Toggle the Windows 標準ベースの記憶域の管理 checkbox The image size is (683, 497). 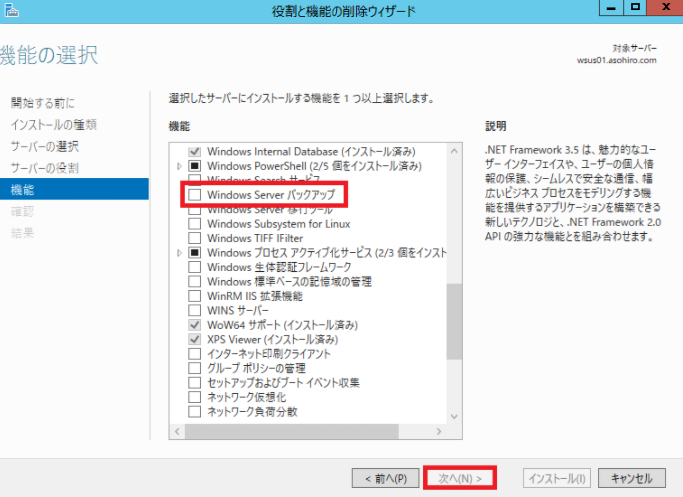click(194, 281)
